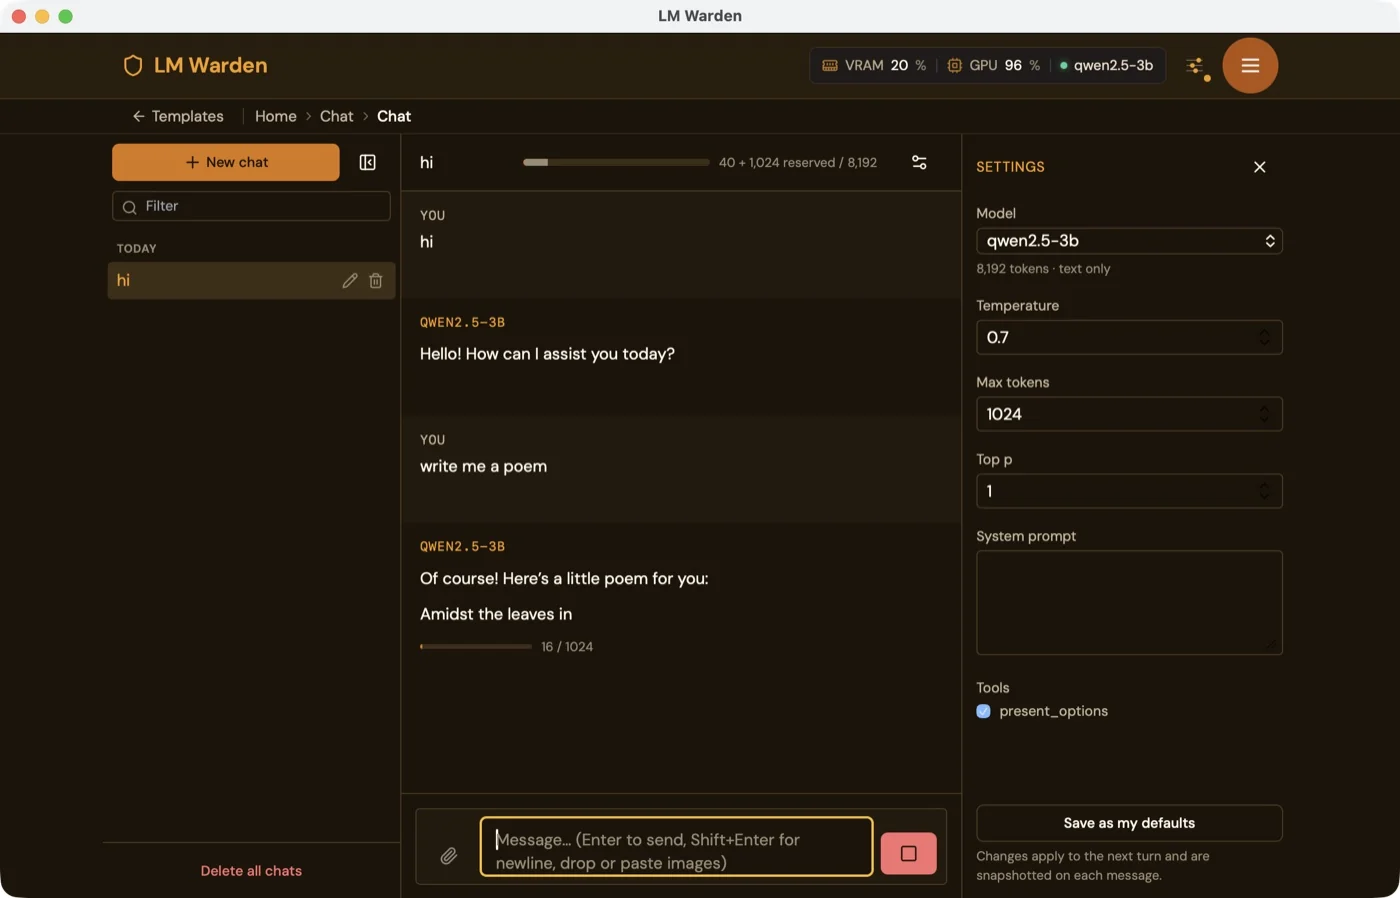Viewport: 1400px width, 898px height.
Task: Close the Settings panel
Action: [1260, 167]
